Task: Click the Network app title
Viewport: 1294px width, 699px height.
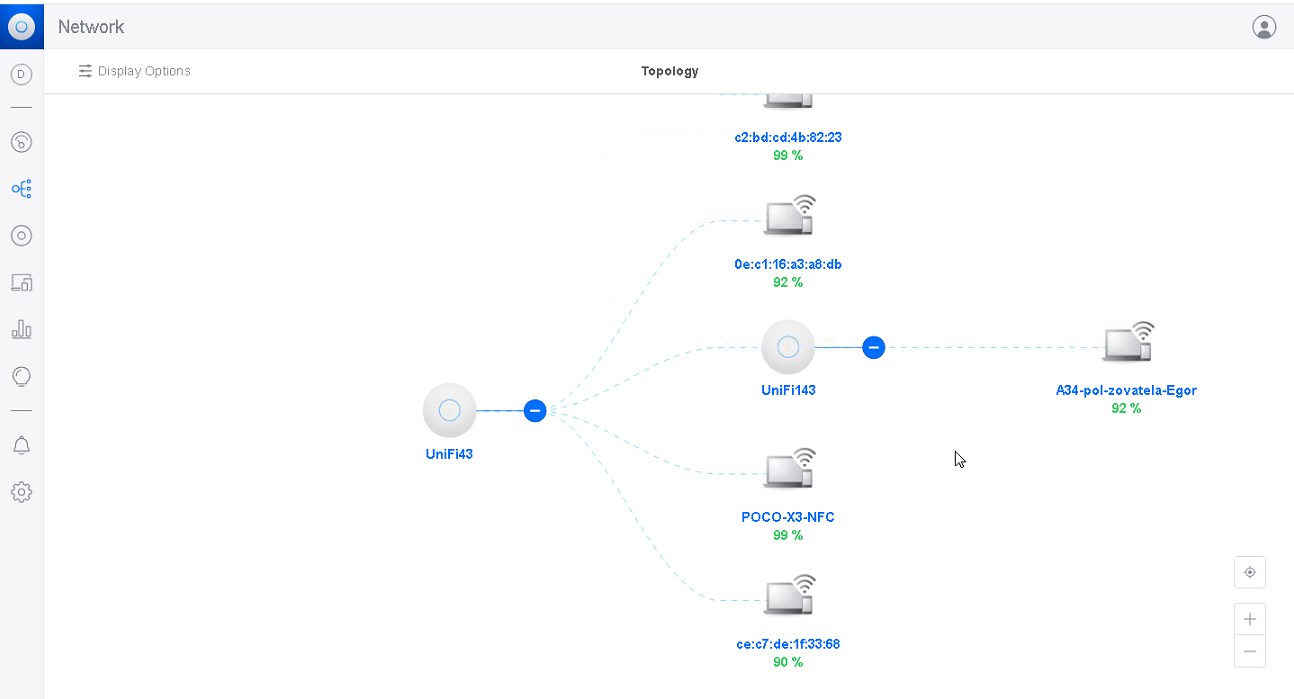Action: [x=91, y=27]
